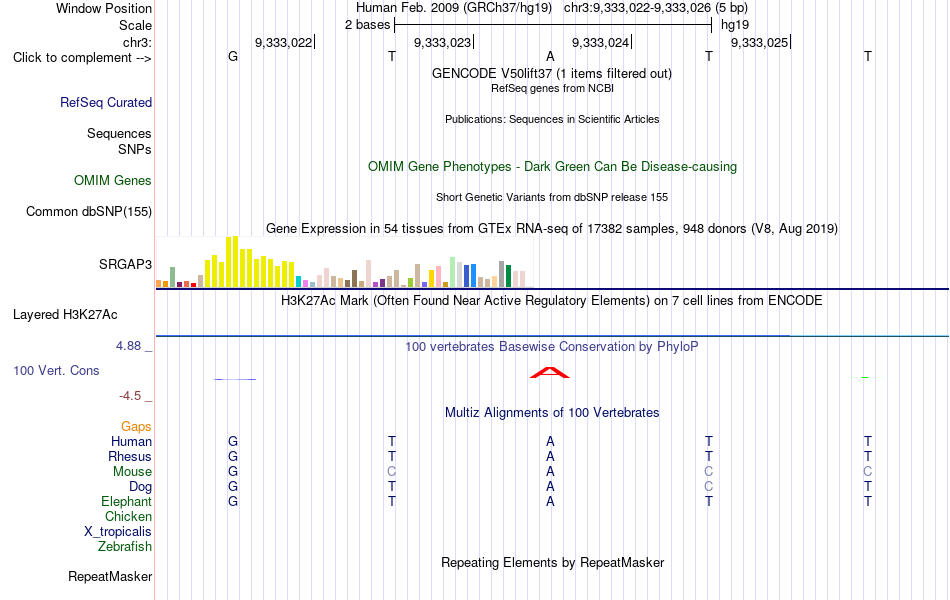Click 'Multiz Alignments of 100 Vertebrates' title
The height and width of the screenshot is (600, 950).
[552, 413]
